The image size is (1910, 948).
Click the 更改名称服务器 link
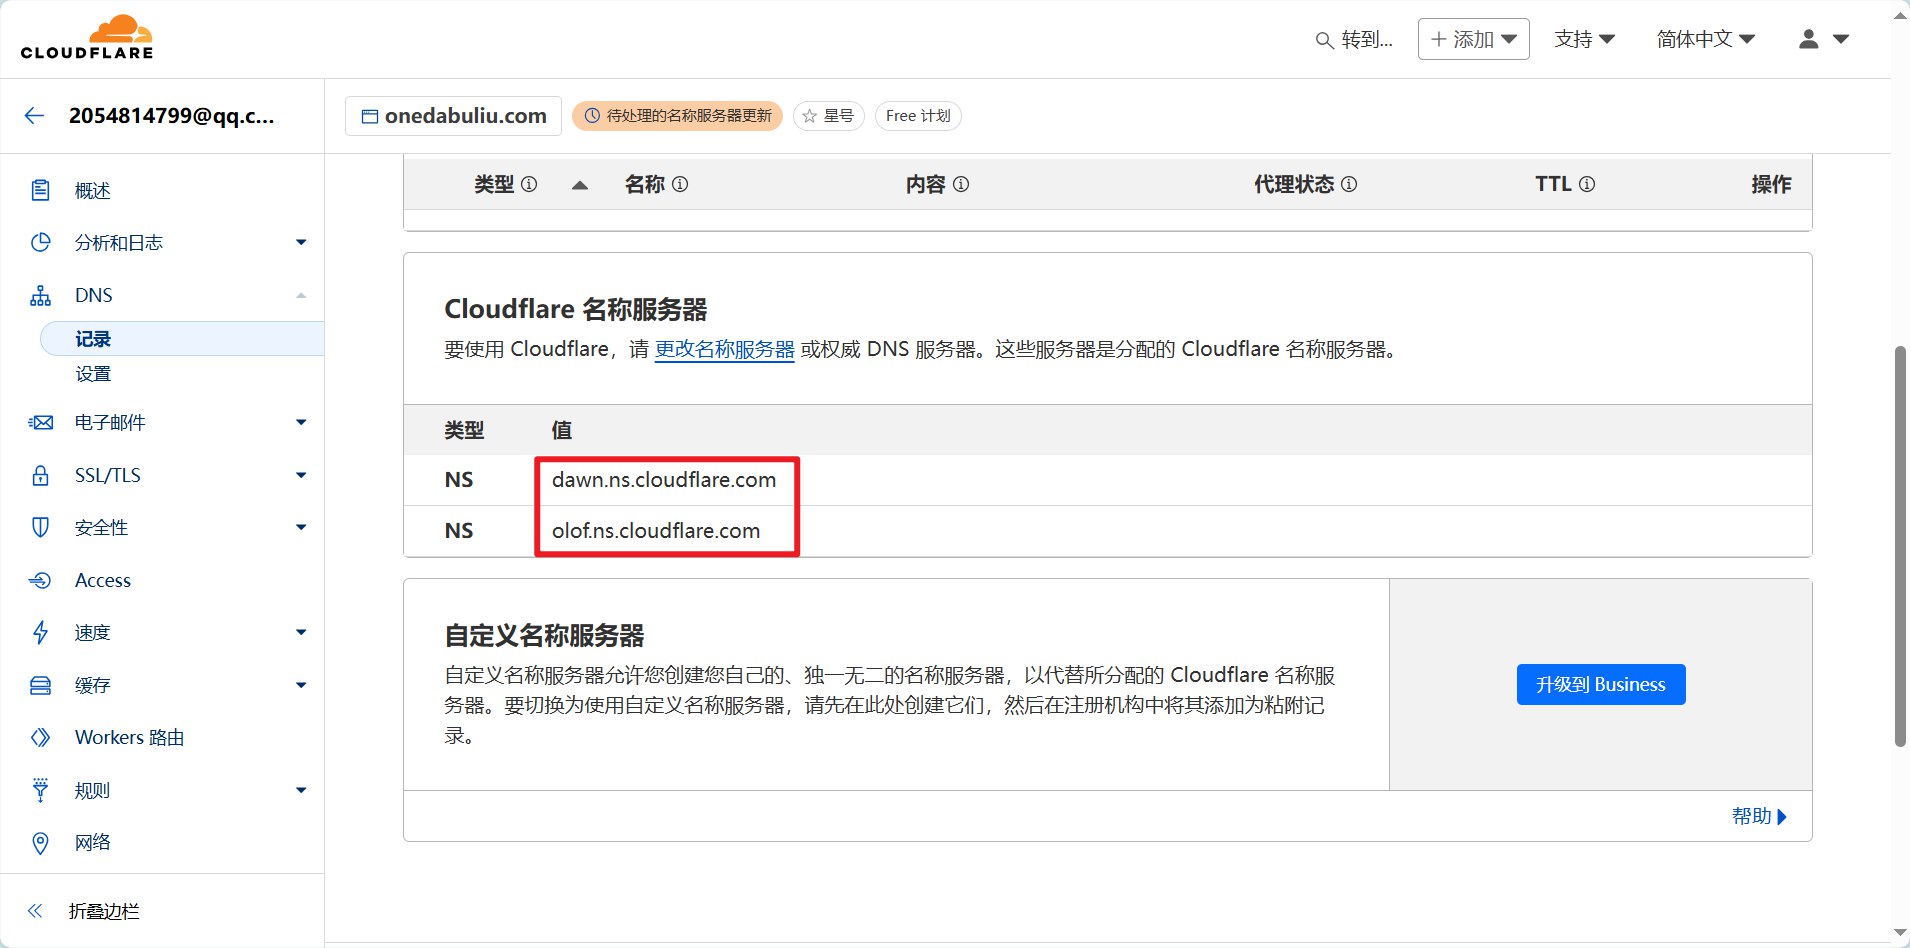click(724, 349)
